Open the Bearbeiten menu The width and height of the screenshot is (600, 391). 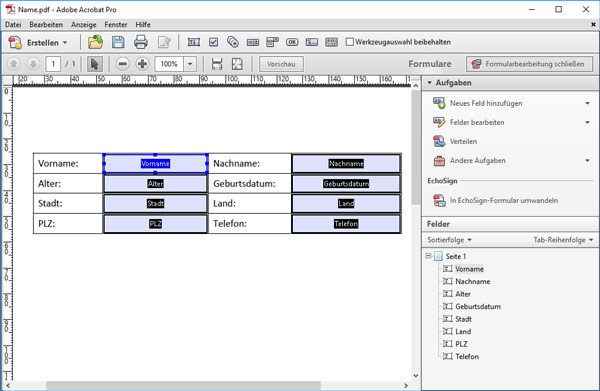tap(46, 24)
